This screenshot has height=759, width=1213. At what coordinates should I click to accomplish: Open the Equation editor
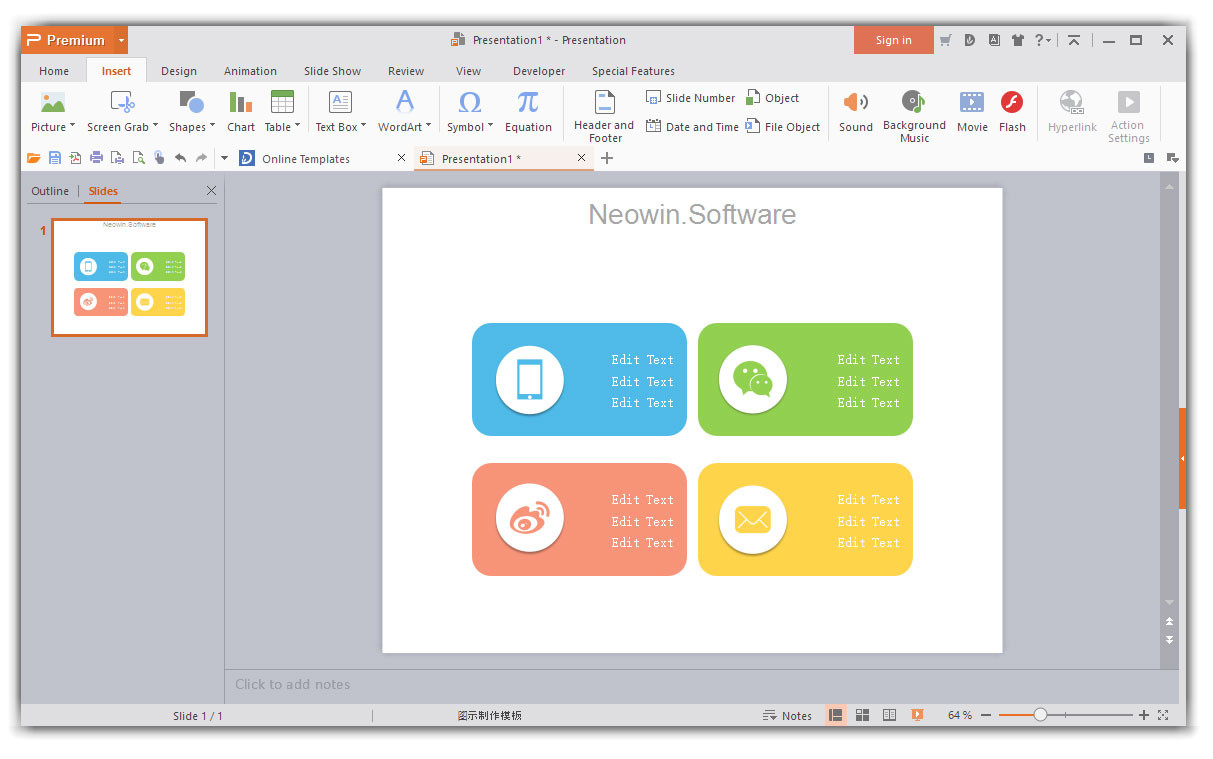528,110
